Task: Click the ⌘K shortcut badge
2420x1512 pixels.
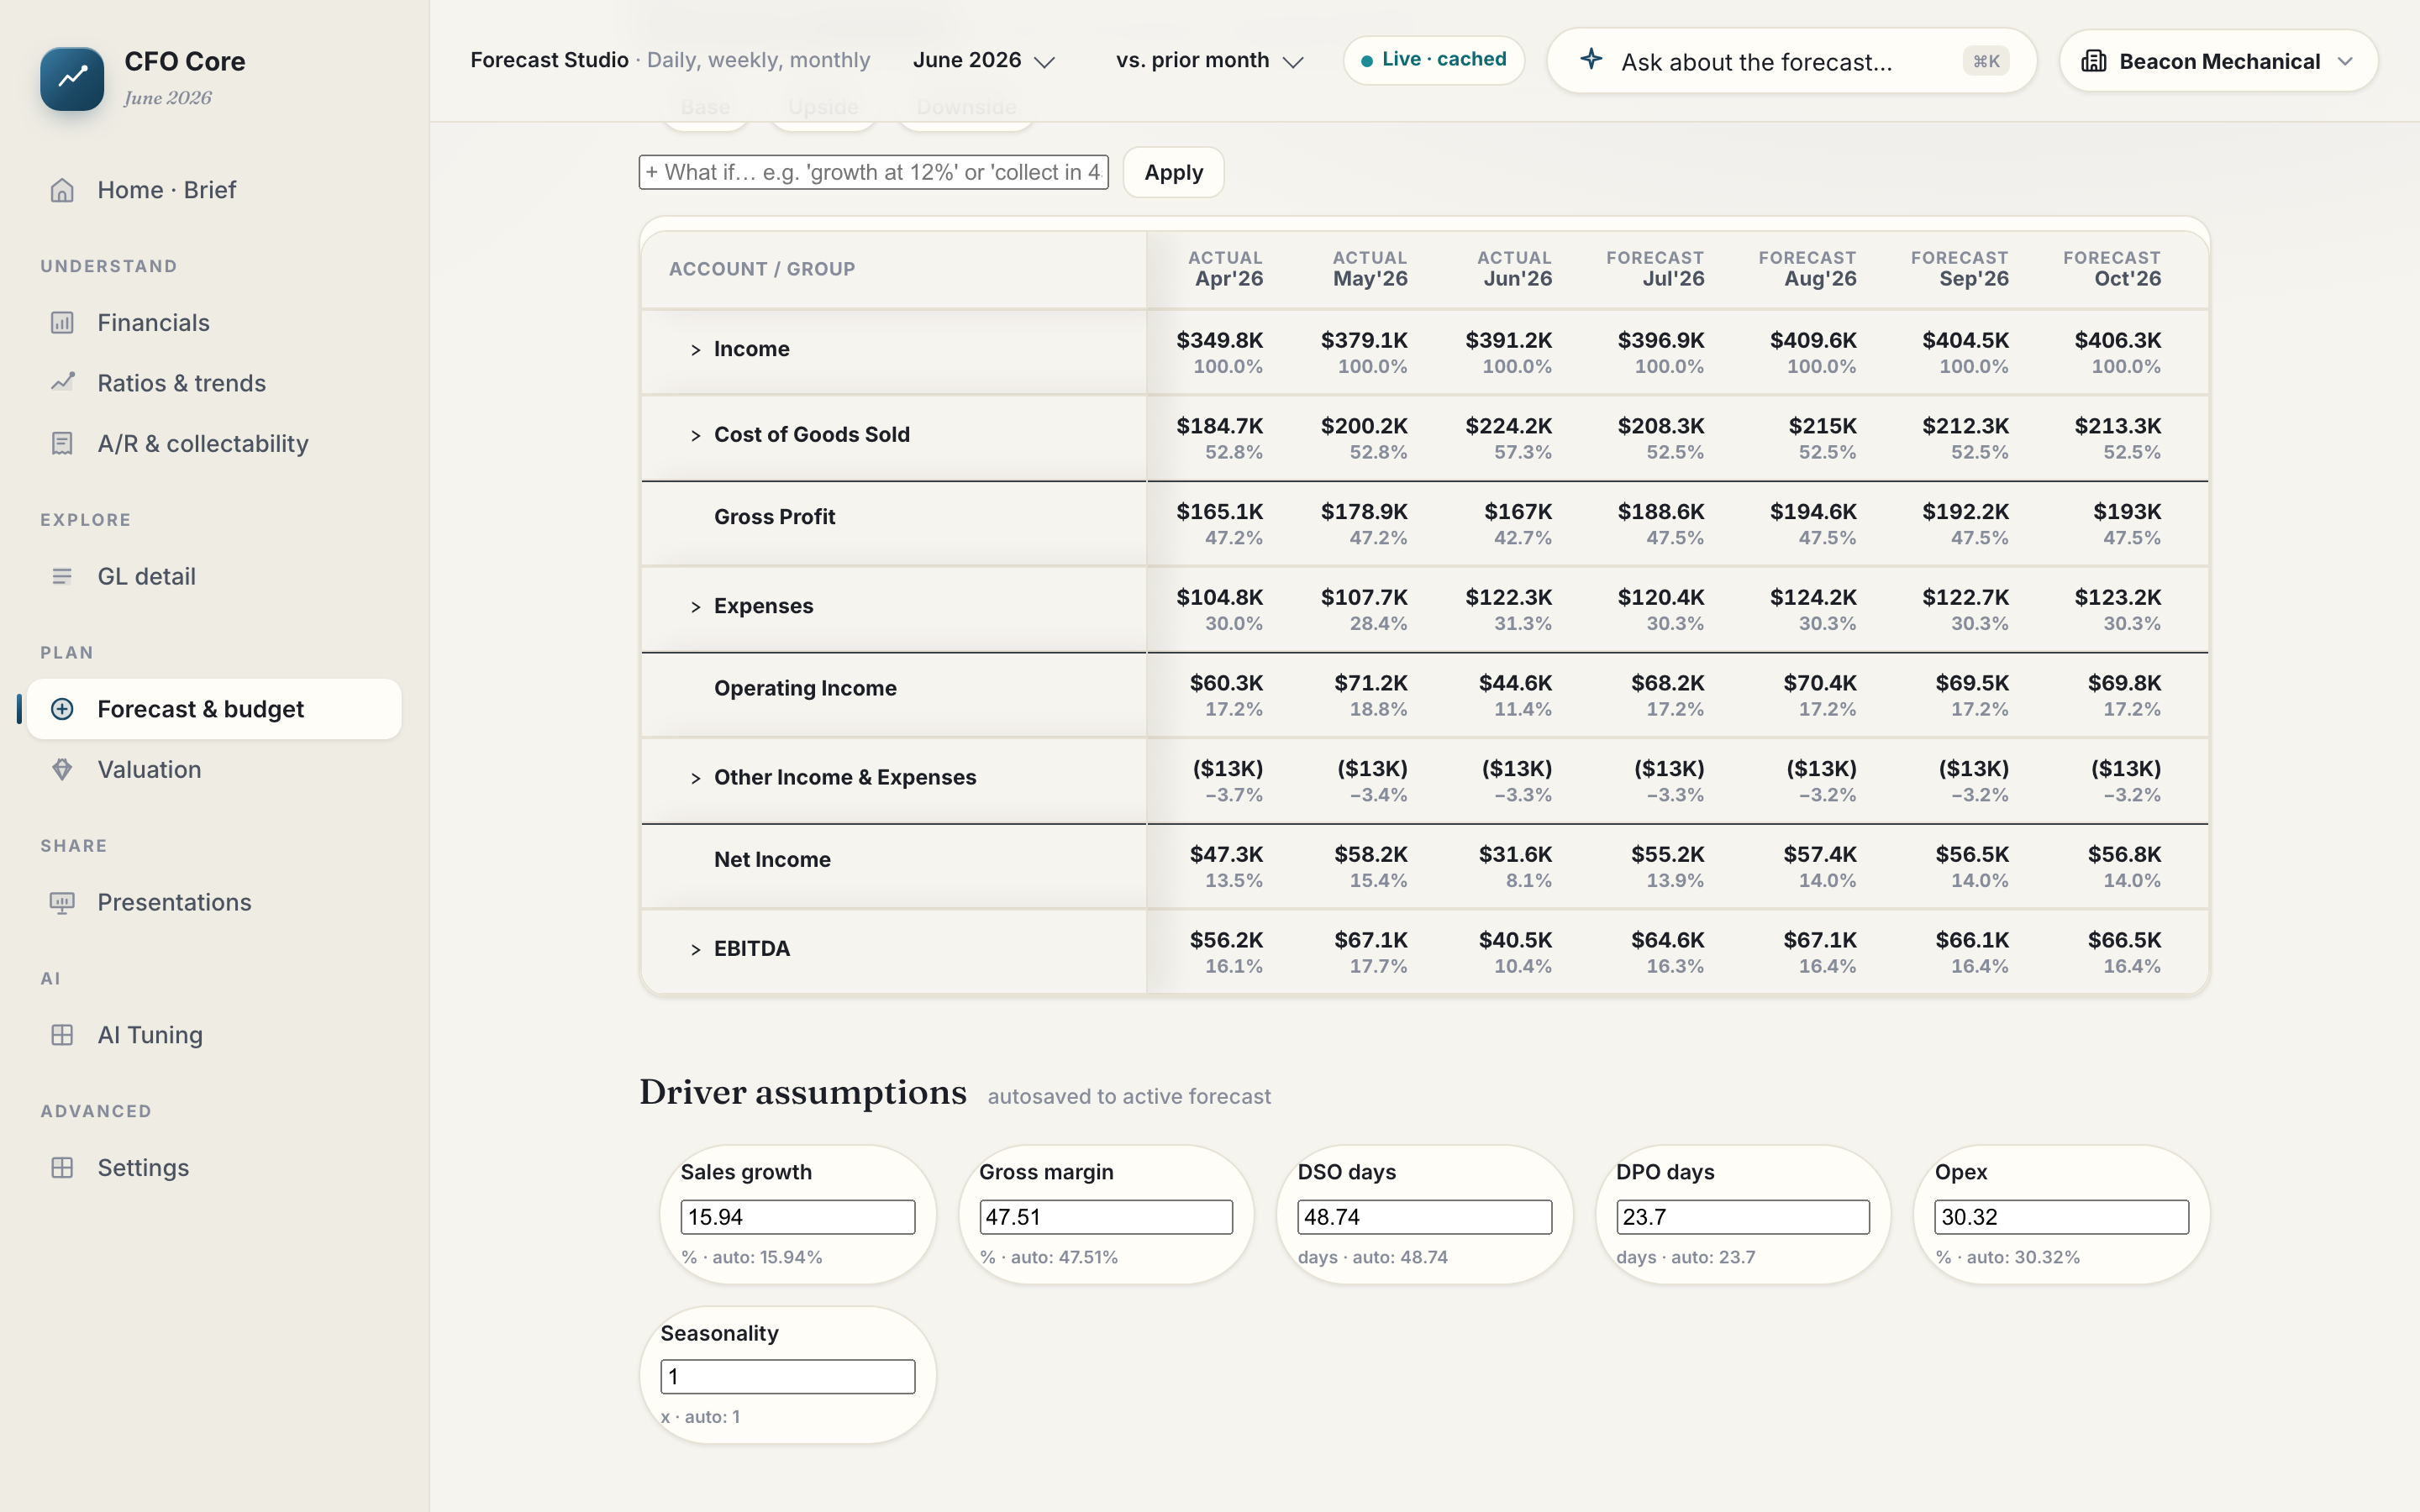Action: (1986, 61)
